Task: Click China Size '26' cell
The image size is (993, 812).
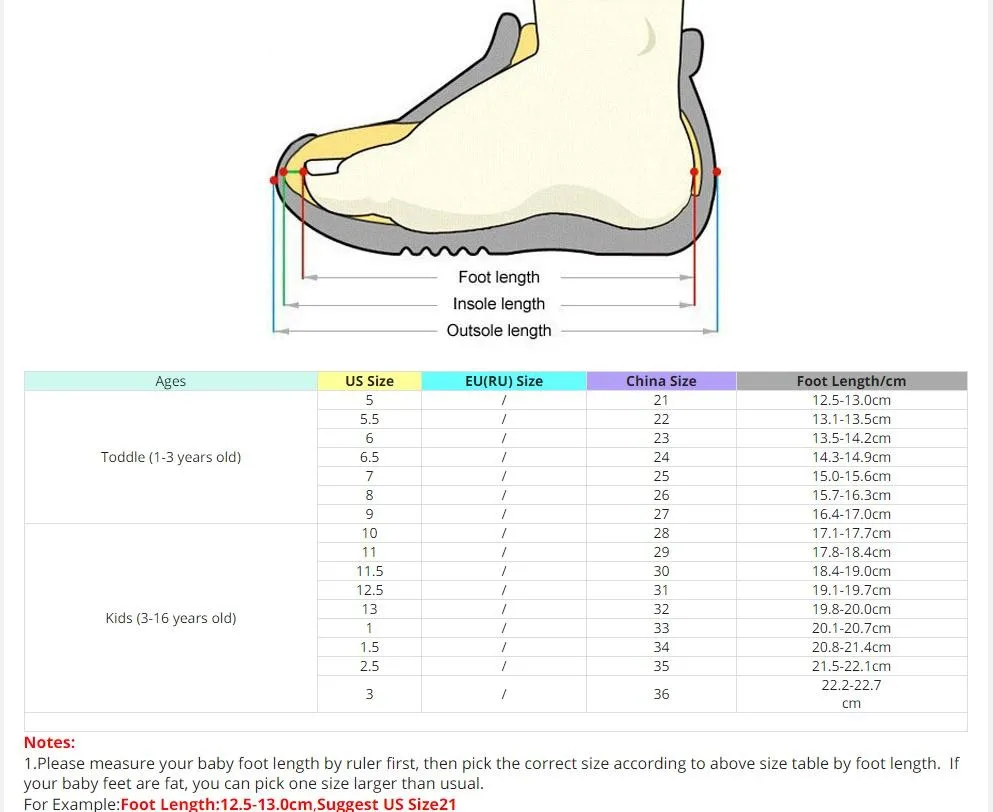Action: [661, 495]
